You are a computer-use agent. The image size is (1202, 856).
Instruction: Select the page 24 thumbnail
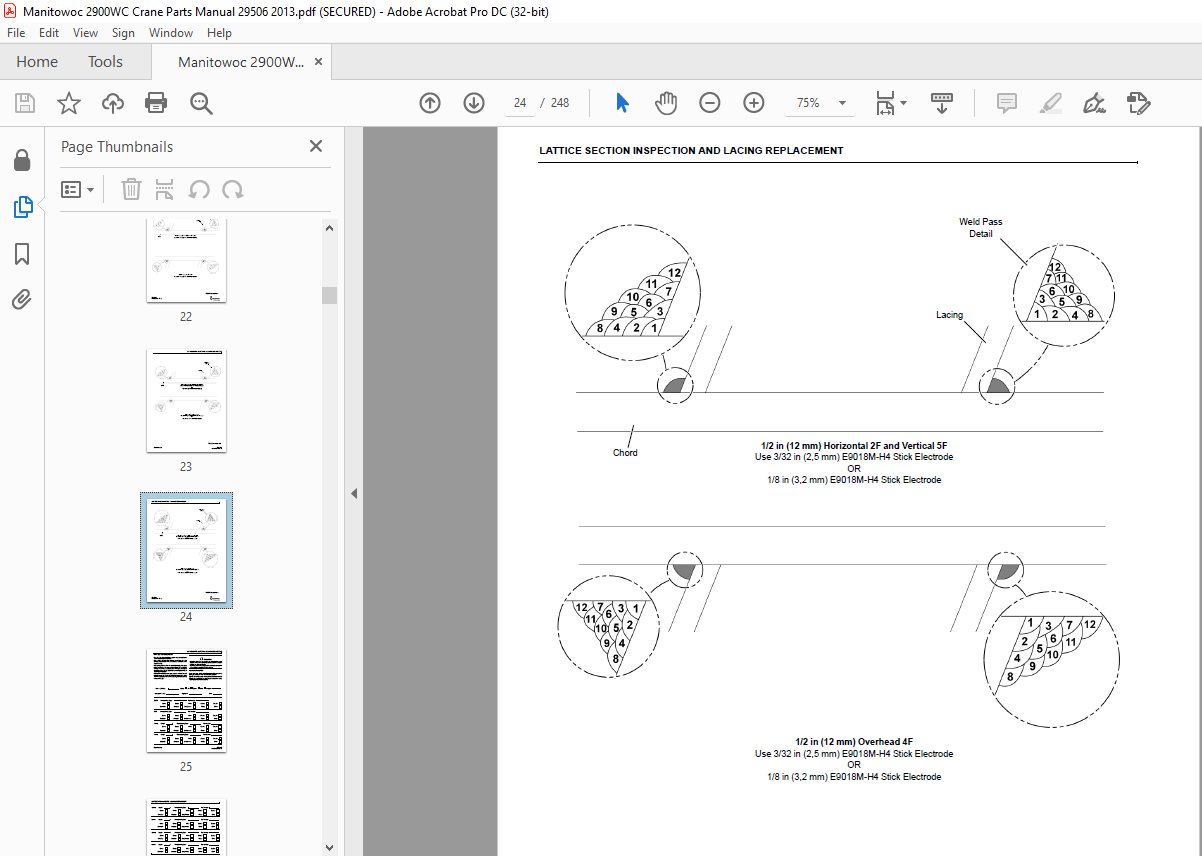(x=186, y=550)
